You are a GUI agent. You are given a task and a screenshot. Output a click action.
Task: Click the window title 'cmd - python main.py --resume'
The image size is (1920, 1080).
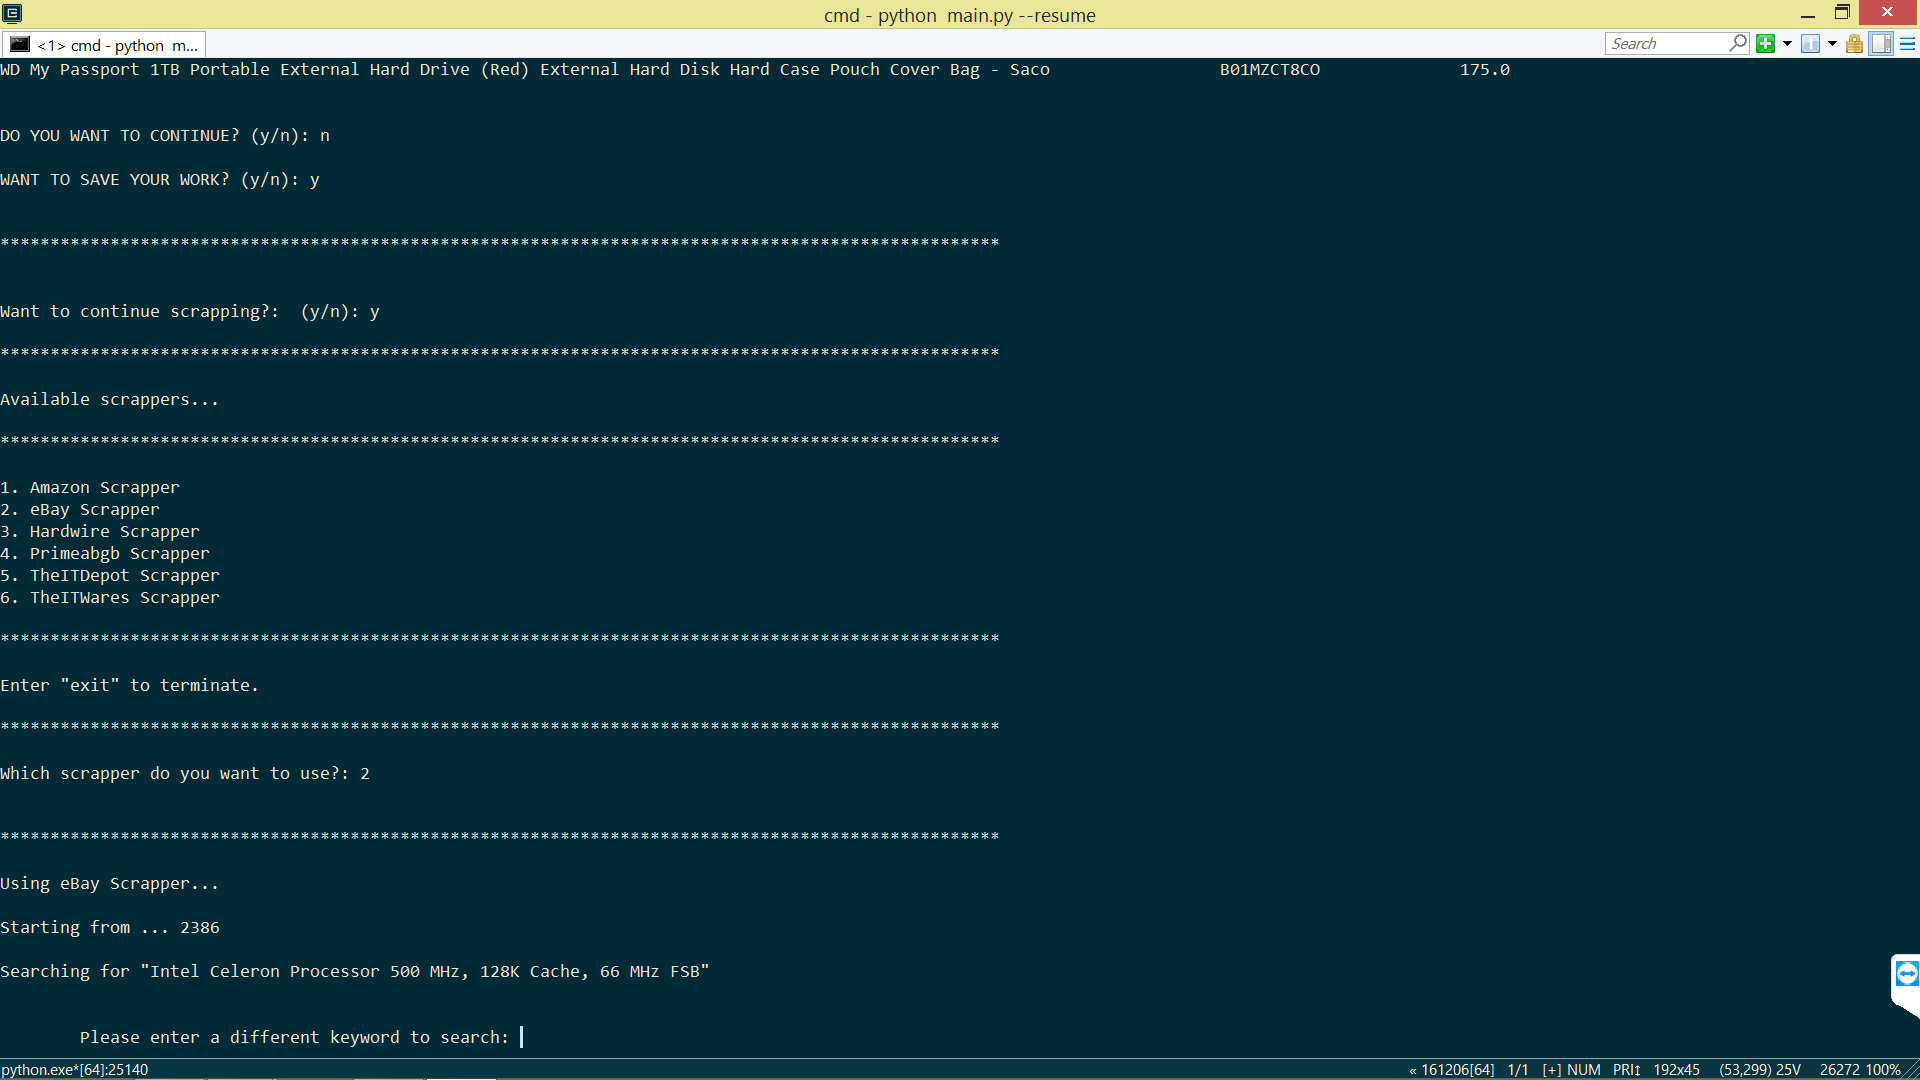pyautogui.click(x=960, y=15)
